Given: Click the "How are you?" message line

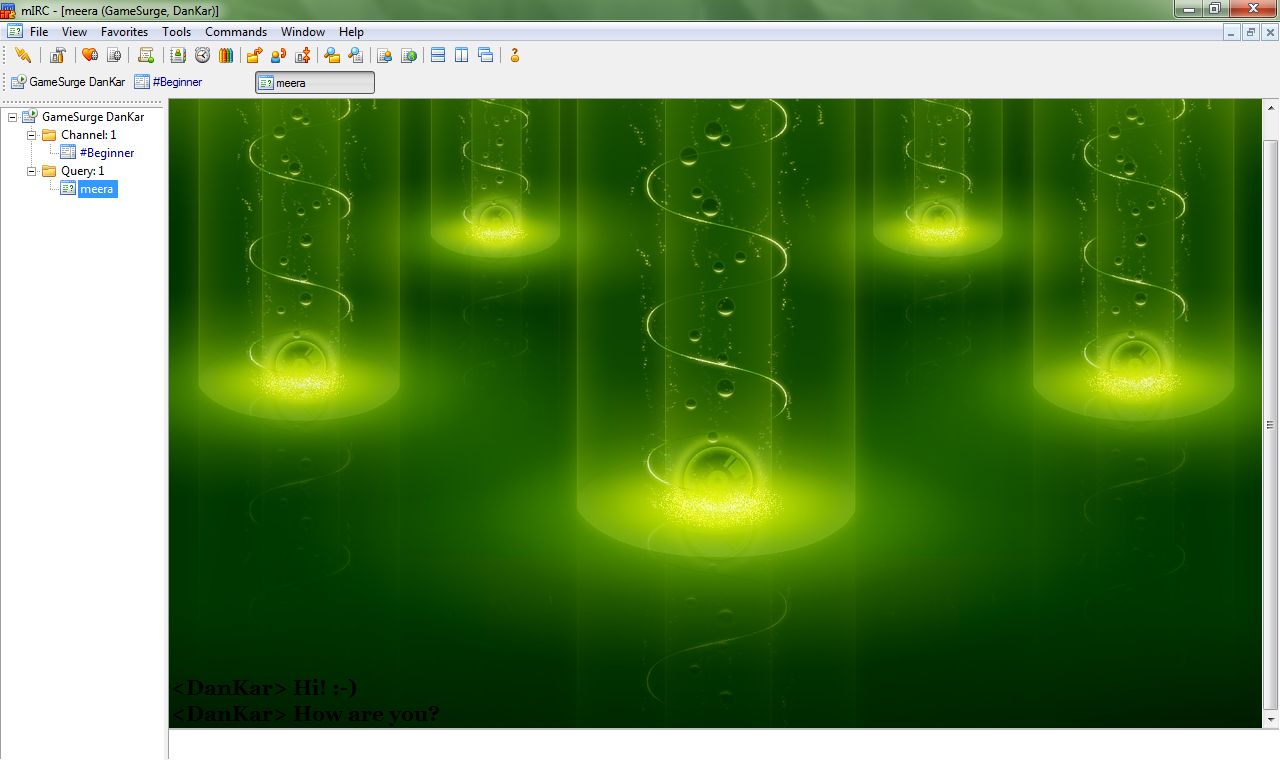Looking at the screenshot, I should [305, 714].
